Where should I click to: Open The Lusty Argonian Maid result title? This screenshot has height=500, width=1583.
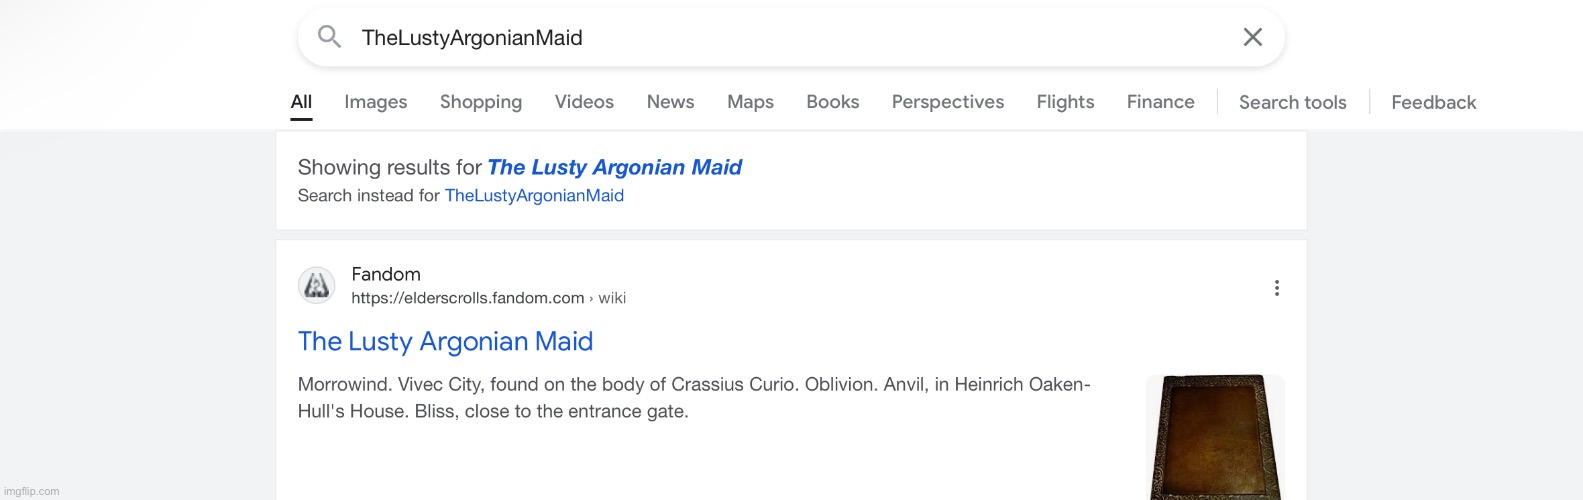(x=445, y=342)
